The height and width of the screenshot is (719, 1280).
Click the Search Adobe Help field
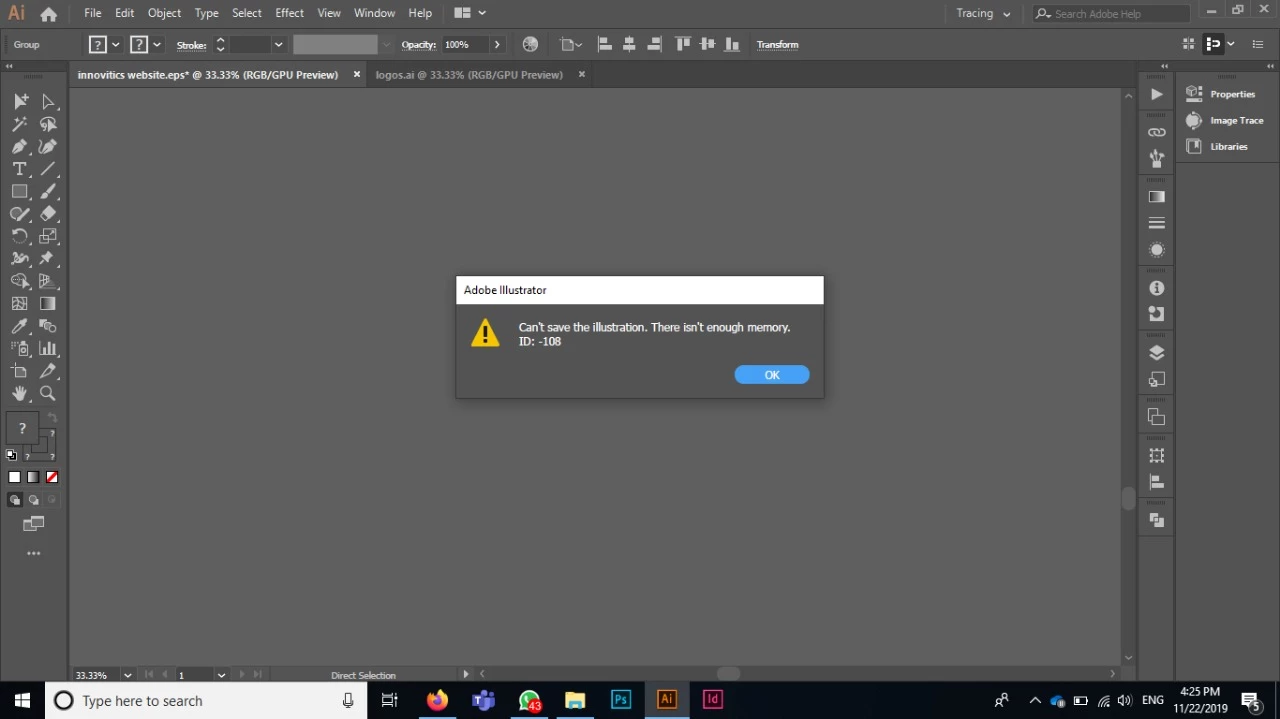[x=1111, y=13]
